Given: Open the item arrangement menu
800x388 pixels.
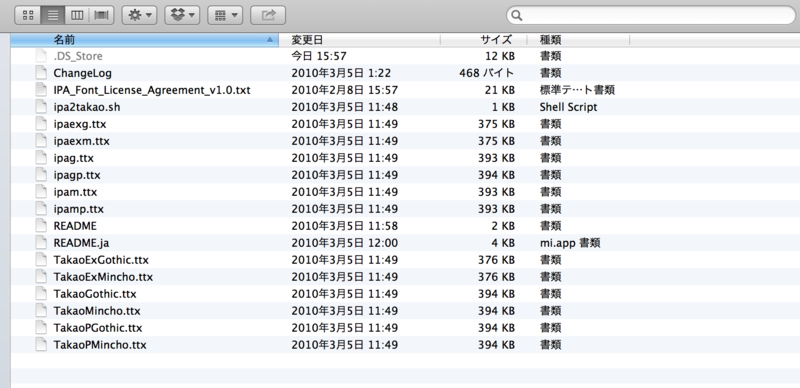Looking at the screenshot, I should coord(225,15).
